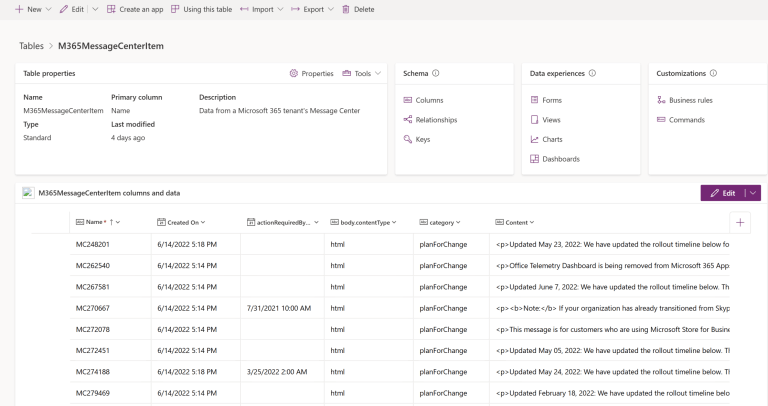Navigate to Tables breadcrumb
This screenshot has width=768, height=406.
31,46
